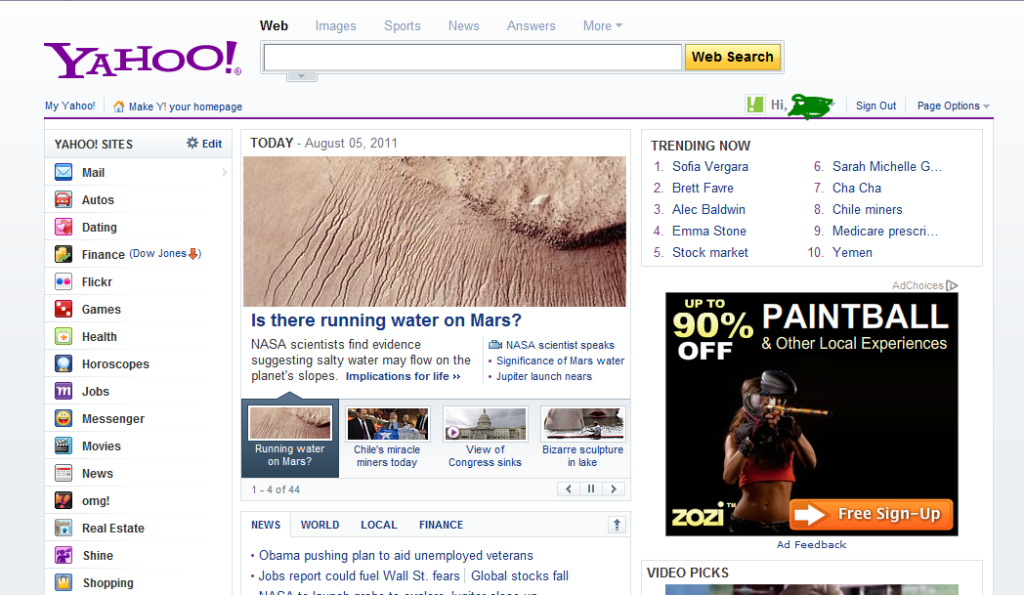The image size is (1024, 595).
Task: Open the Page Options dropdown
Action: click(x=953, y=106)
